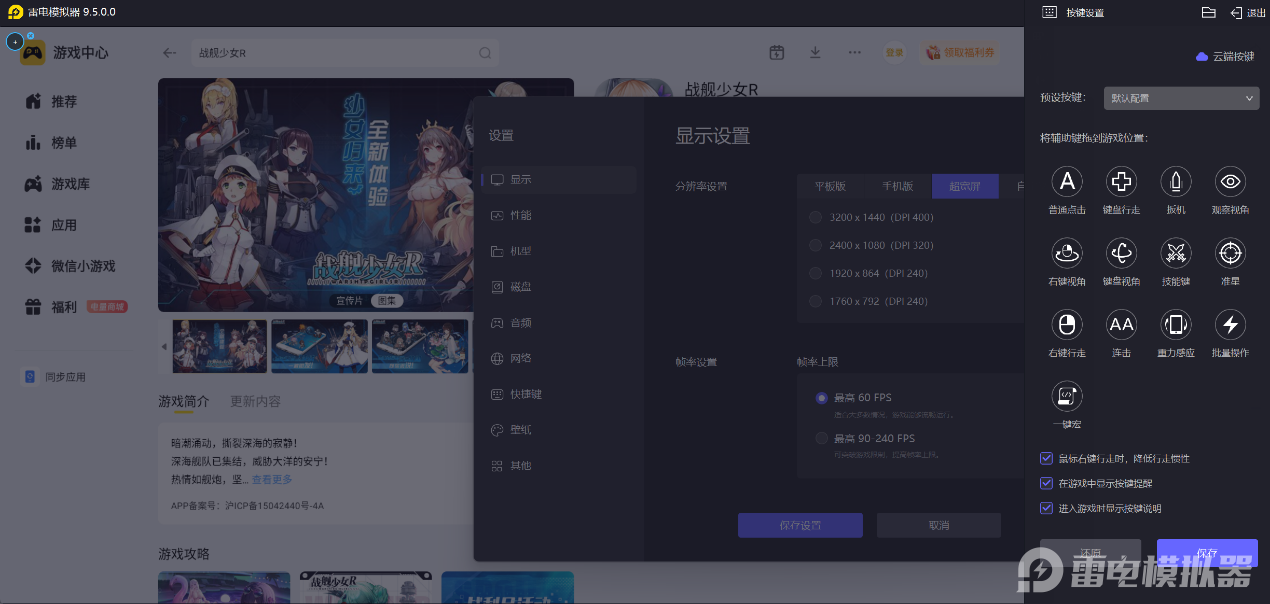Select the 右键视角 key icon
Screen dimensions: 1270x604
(1067, 253)
